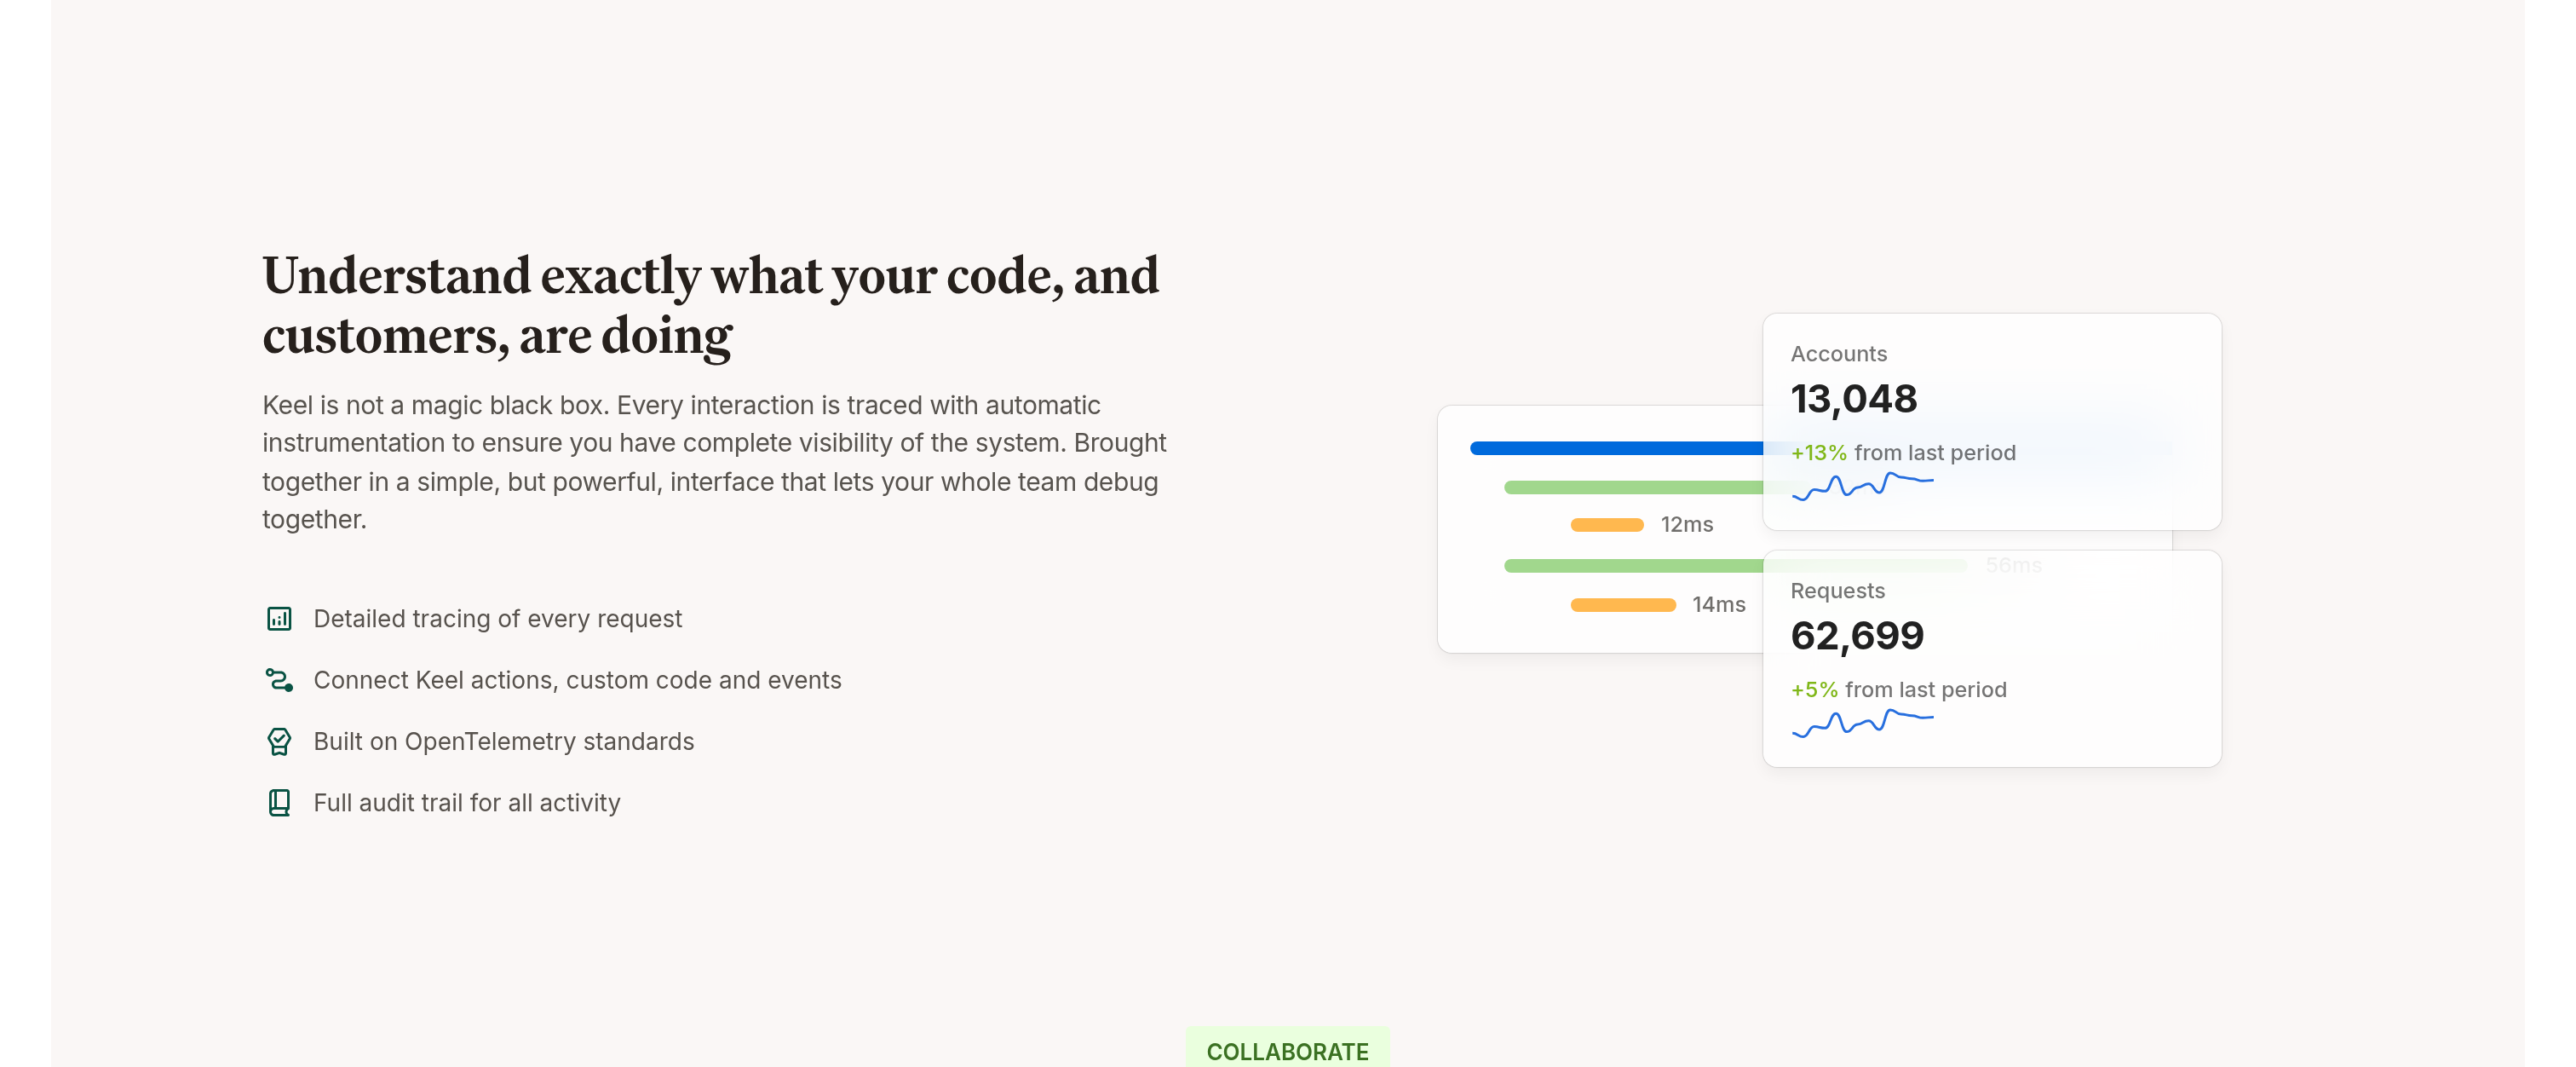
Task: Click the heading 'Understand exactly what your code'
Action: click(x=711, y=305)
